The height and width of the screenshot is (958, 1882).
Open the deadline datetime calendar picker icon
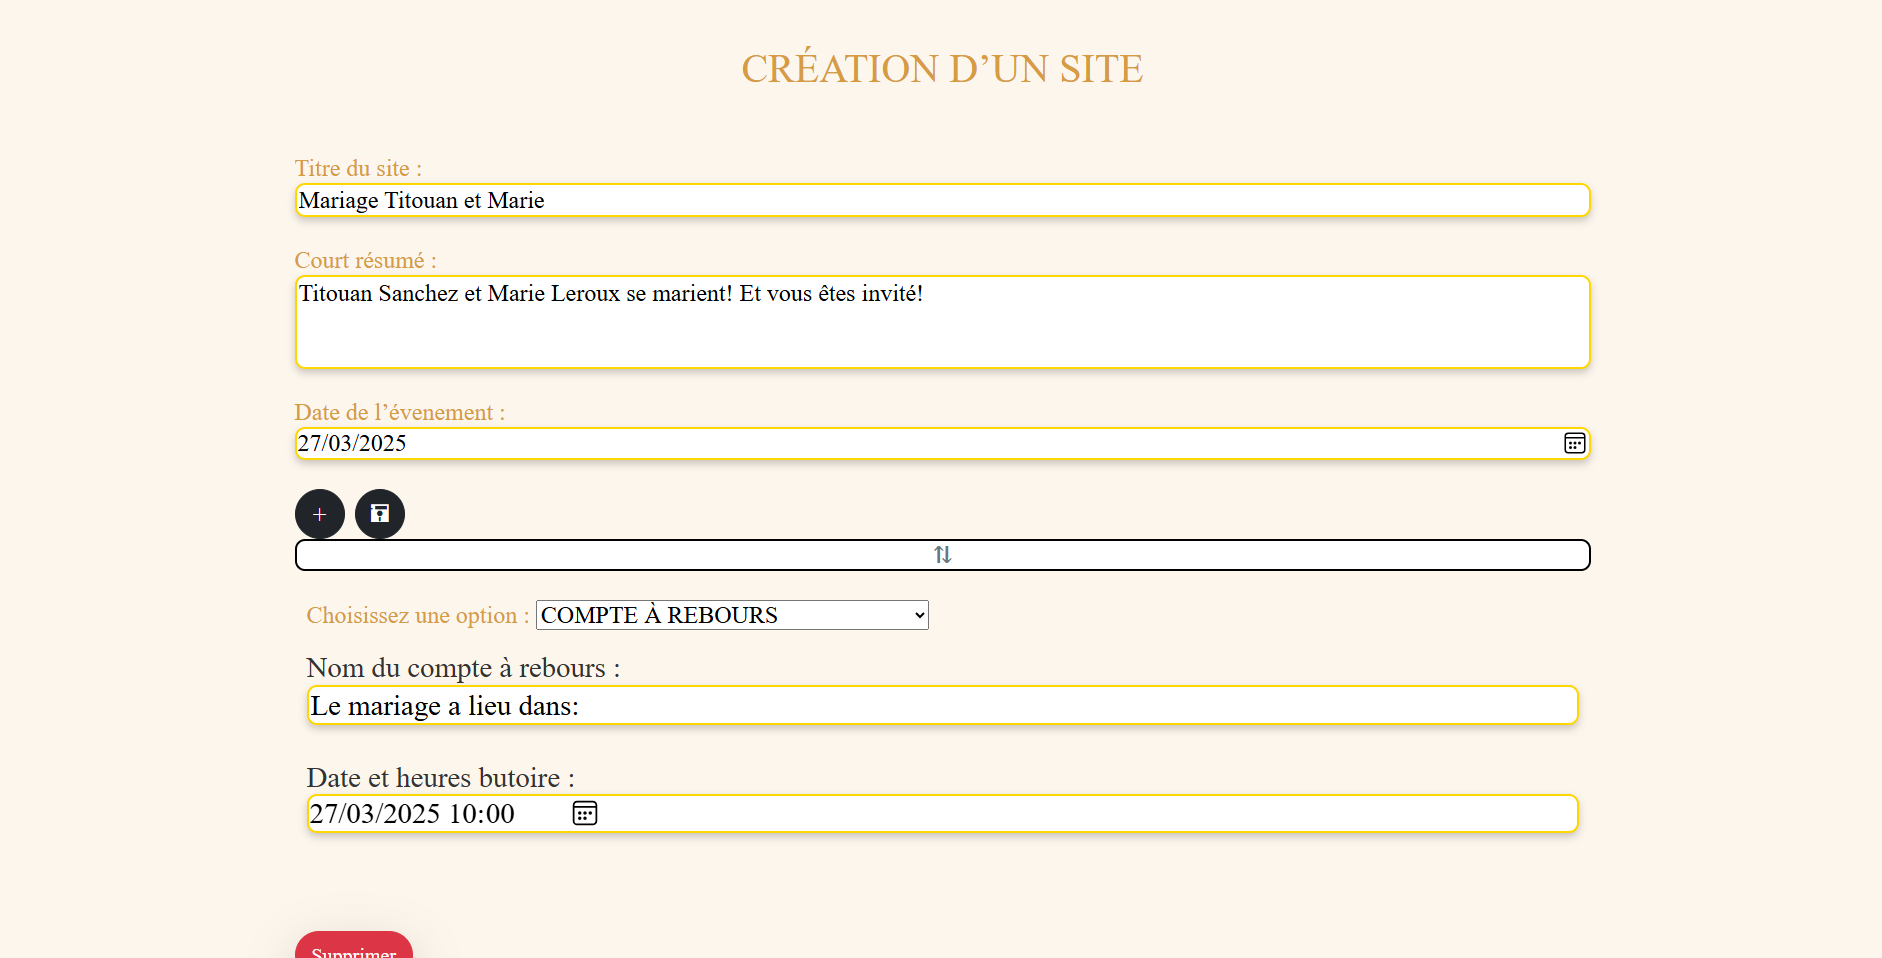point(585,813)
